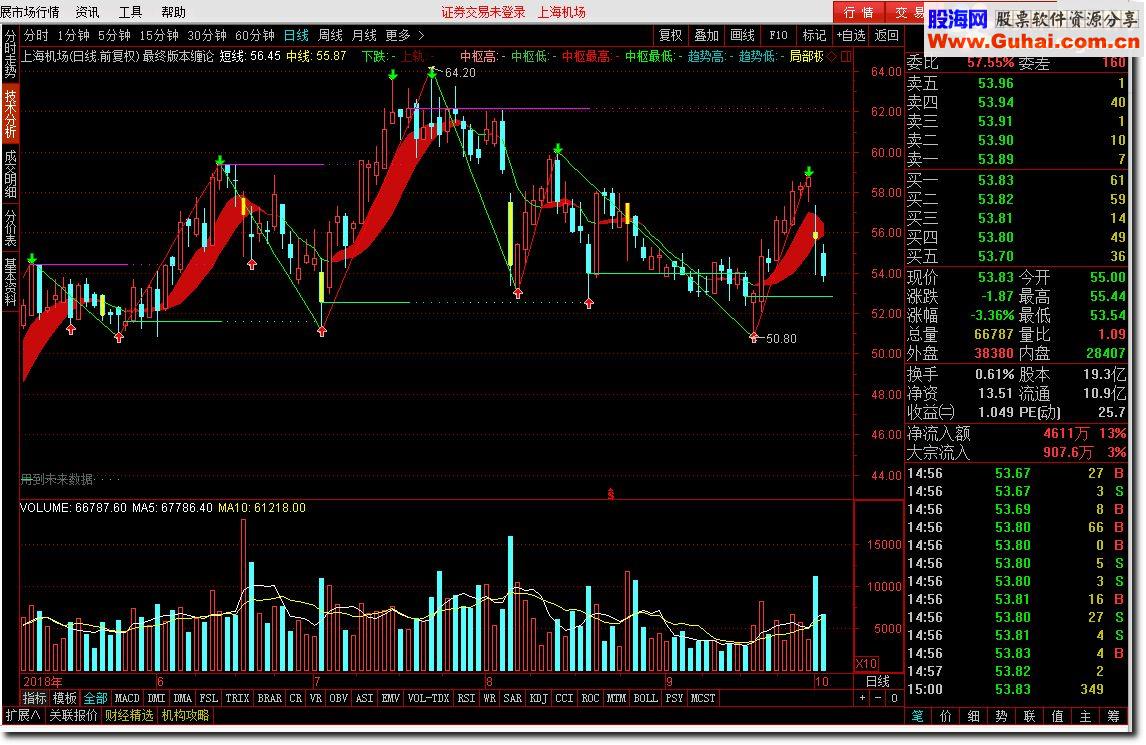Select the 1分钟 period

73,35
